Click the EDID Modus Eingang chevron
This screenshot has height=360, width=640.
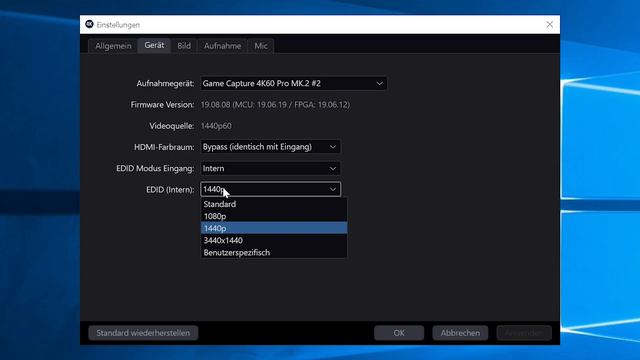333,168
